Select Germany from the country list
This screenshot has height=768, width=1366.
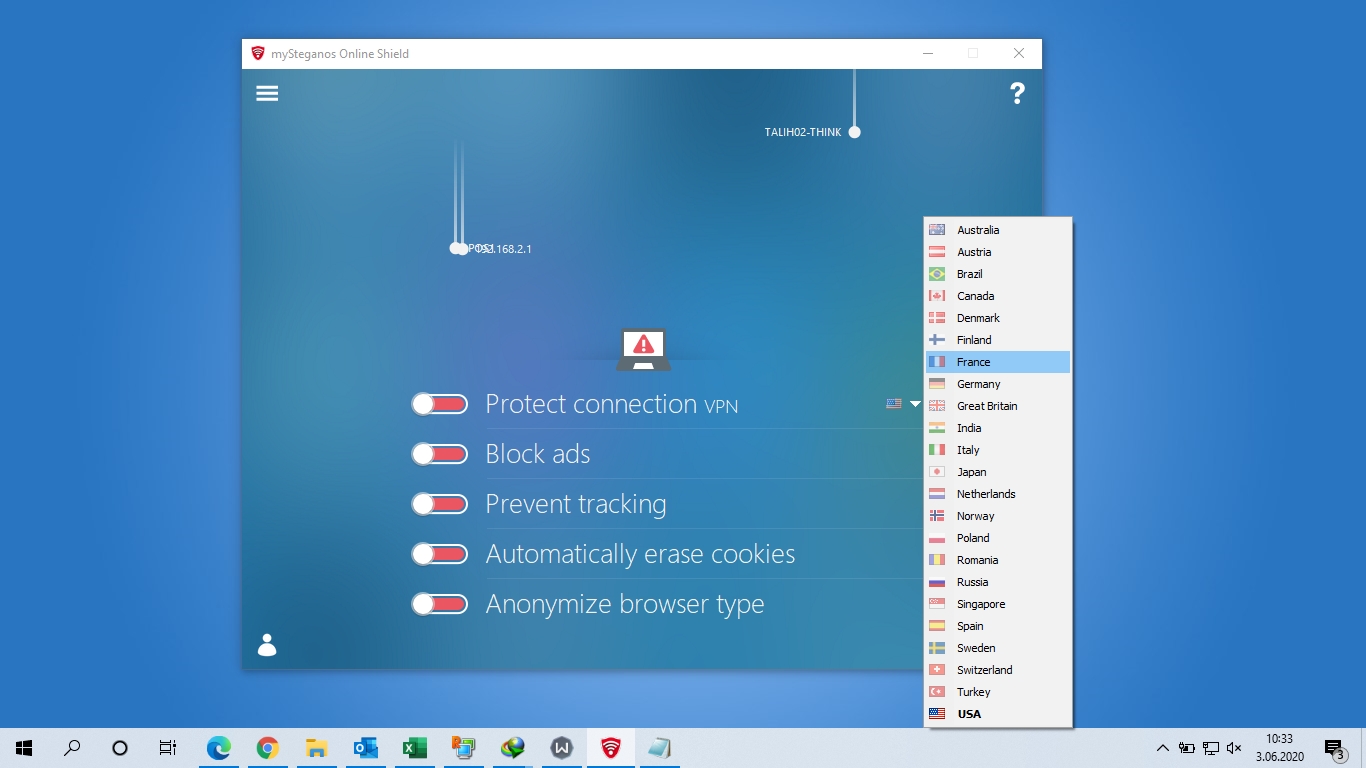[x=998, y=384]
